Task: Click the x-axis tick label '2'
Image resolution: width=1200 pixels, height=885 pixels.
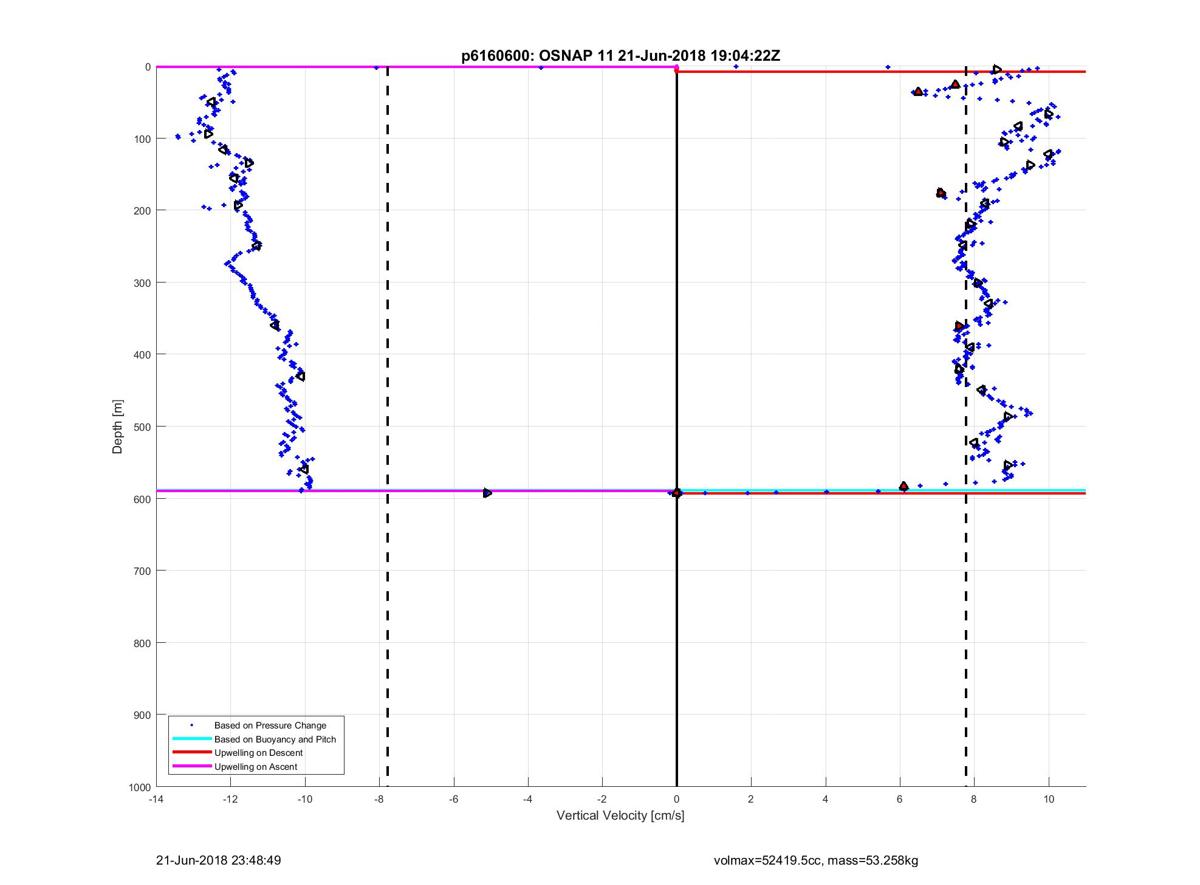Action: (x=751, y=799)
